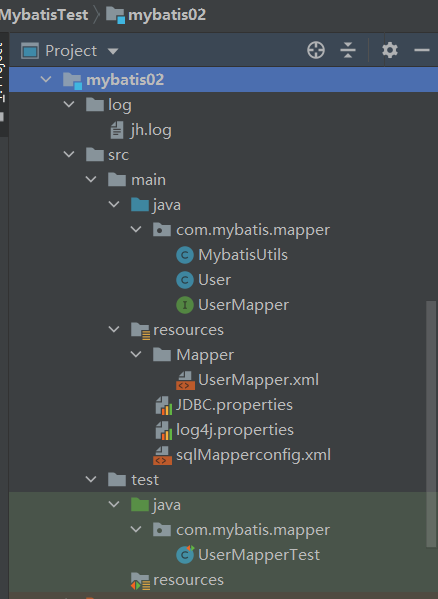Click the blue java sources folder icon
This screenshot has width=438, height=599.
coord(140,205)
